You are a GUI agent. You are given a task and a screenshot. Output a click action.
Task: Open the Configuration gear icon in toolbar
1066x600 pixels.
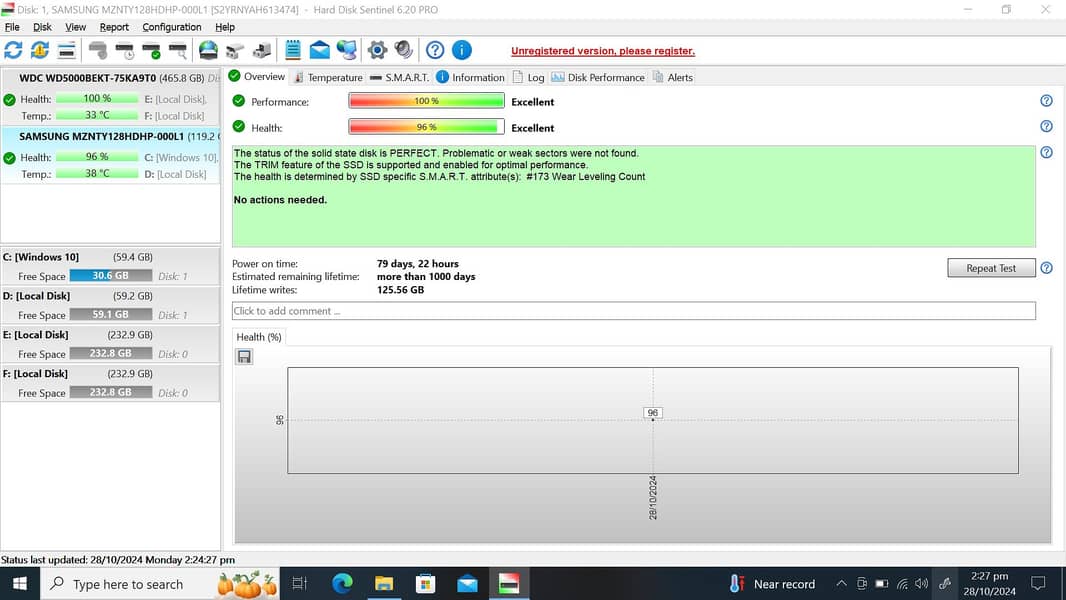(x=377, y=50)
